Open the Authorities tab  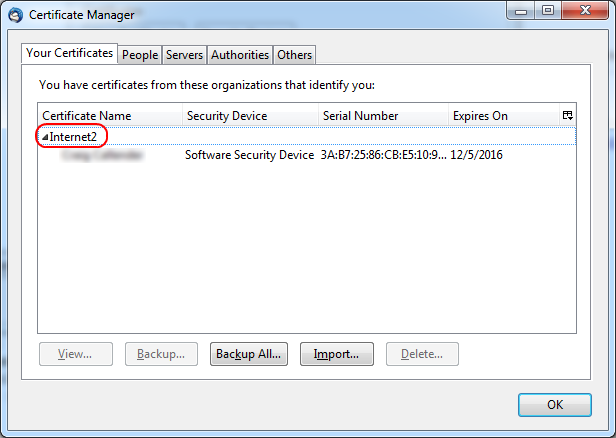tap(240, 55)
